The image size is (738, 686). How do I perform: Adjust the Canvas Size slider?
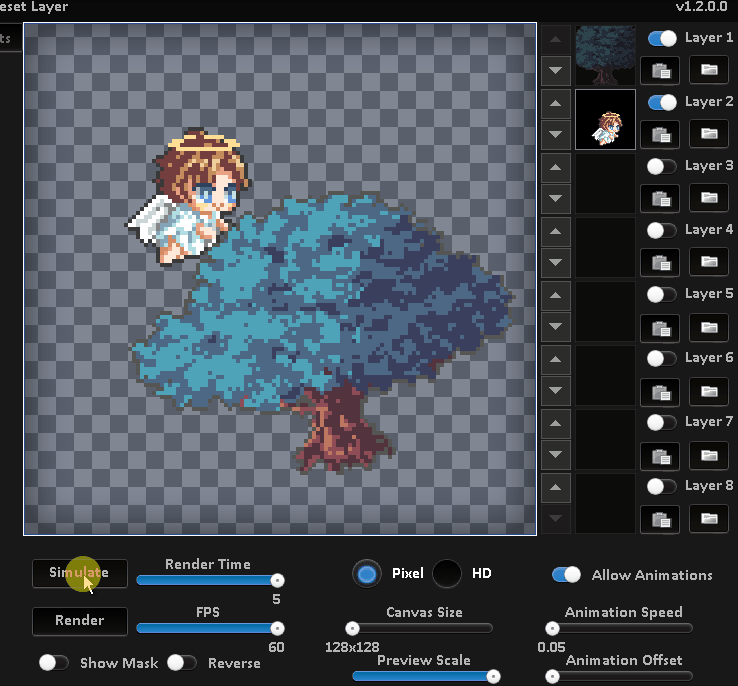point(419,628)
